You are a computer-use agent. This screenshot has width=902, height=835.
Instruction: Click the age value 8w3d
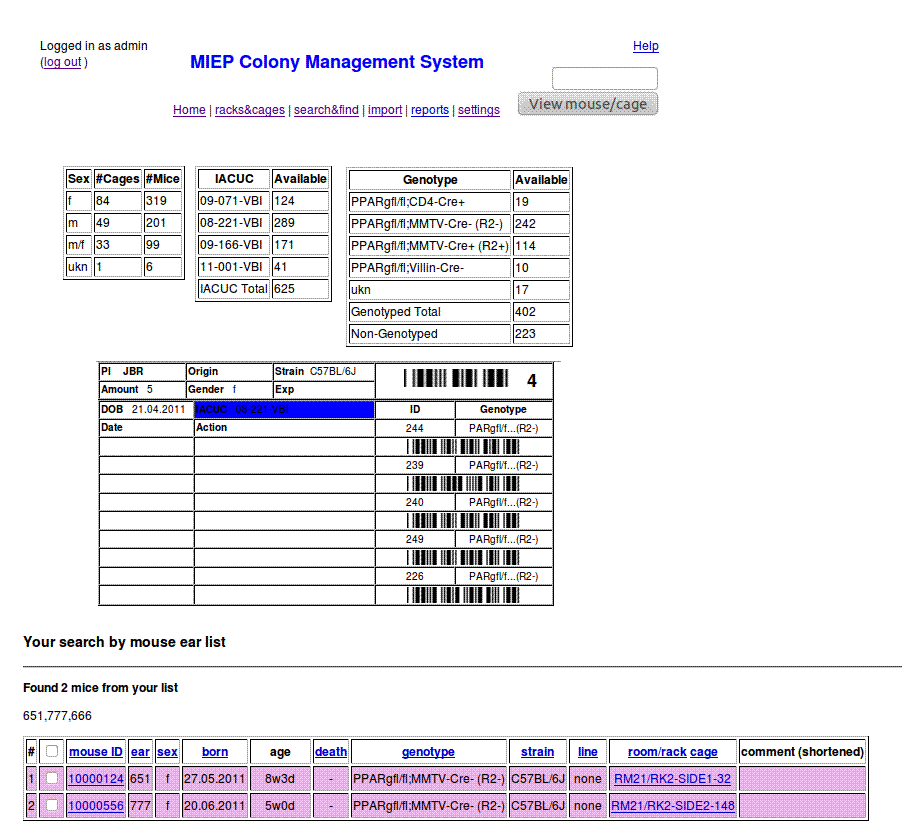[x=280, y=779]
